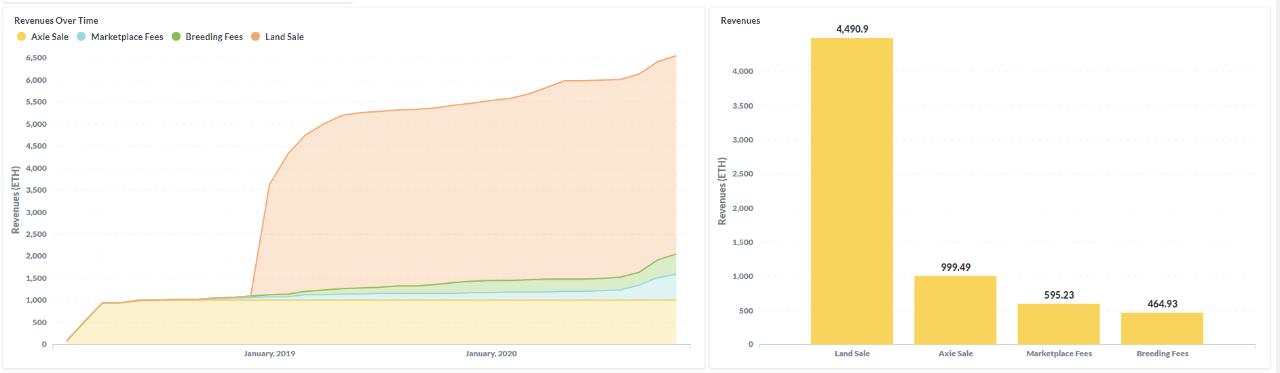Click the 4,490.9 value label
This screenshot has width=1280, height=373.
coord(852,29)
